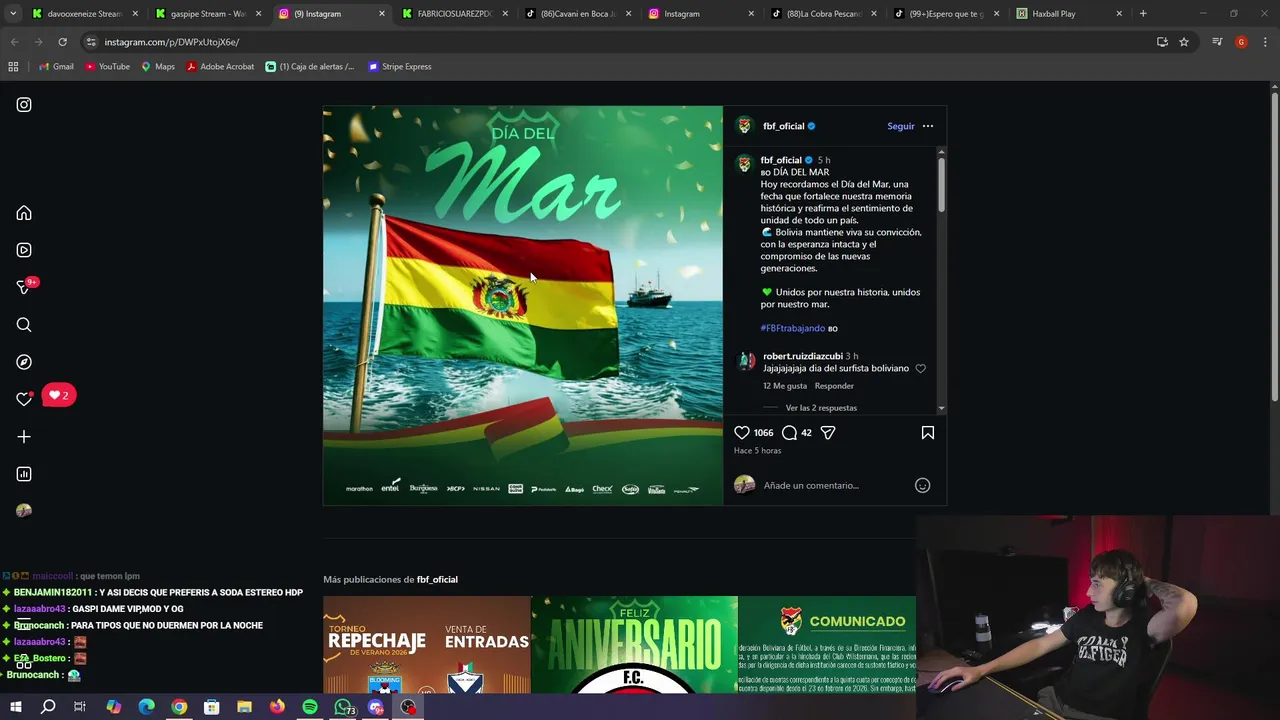This screenshot has height=720, width=1280.
Task: Open the Día del Mar post image
Action: tap(522, 305)
